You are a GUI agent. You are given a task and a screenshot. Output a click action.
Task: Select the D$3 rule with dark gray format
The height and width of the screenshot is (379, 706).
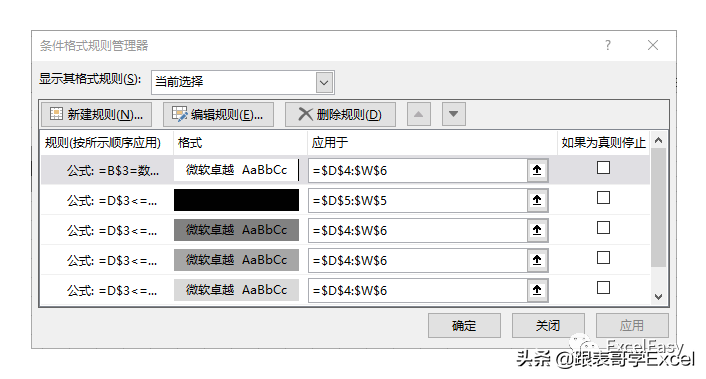112,230
